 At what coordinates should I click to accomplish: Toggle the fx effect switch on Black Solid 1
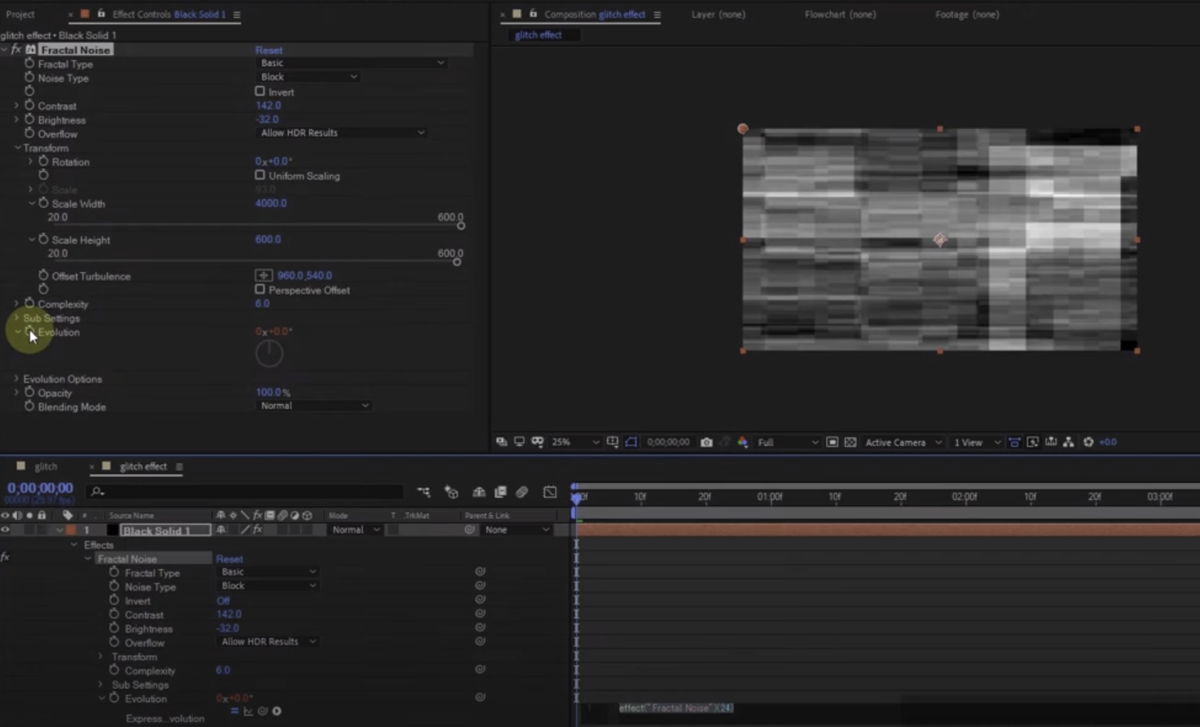(x=257, y=530)
